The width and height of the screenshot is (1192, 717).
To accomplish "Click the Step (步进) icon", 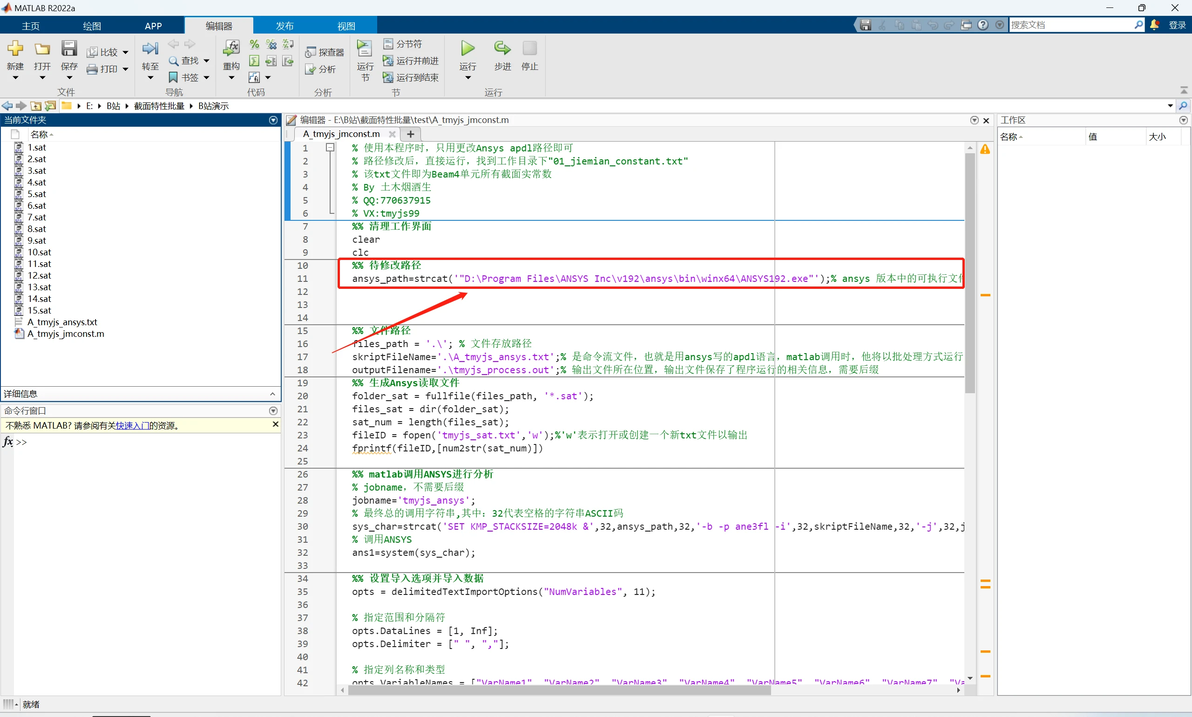I will [x=502, y=49].
